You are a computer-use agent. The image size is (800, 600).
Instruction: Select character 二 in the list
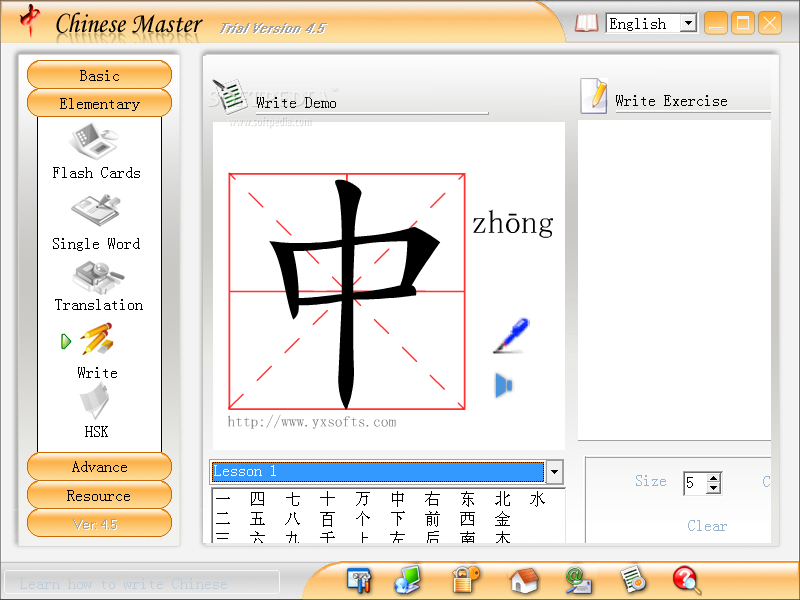point(223,519)
